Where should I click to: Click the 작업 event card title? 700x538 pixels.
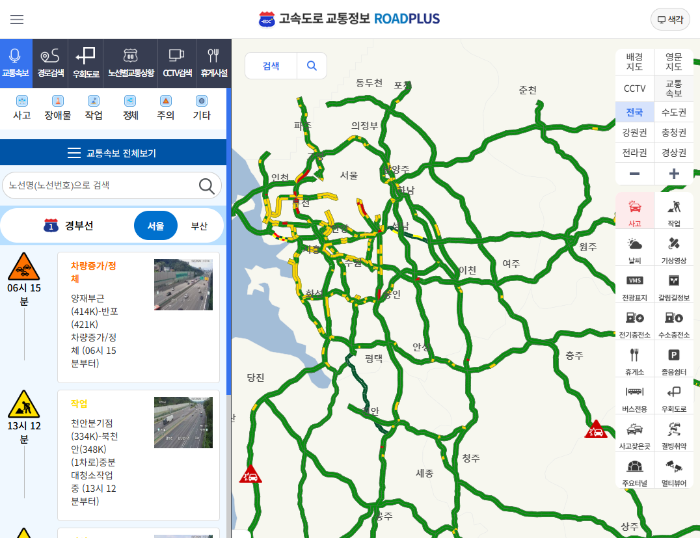click(79, 404)
